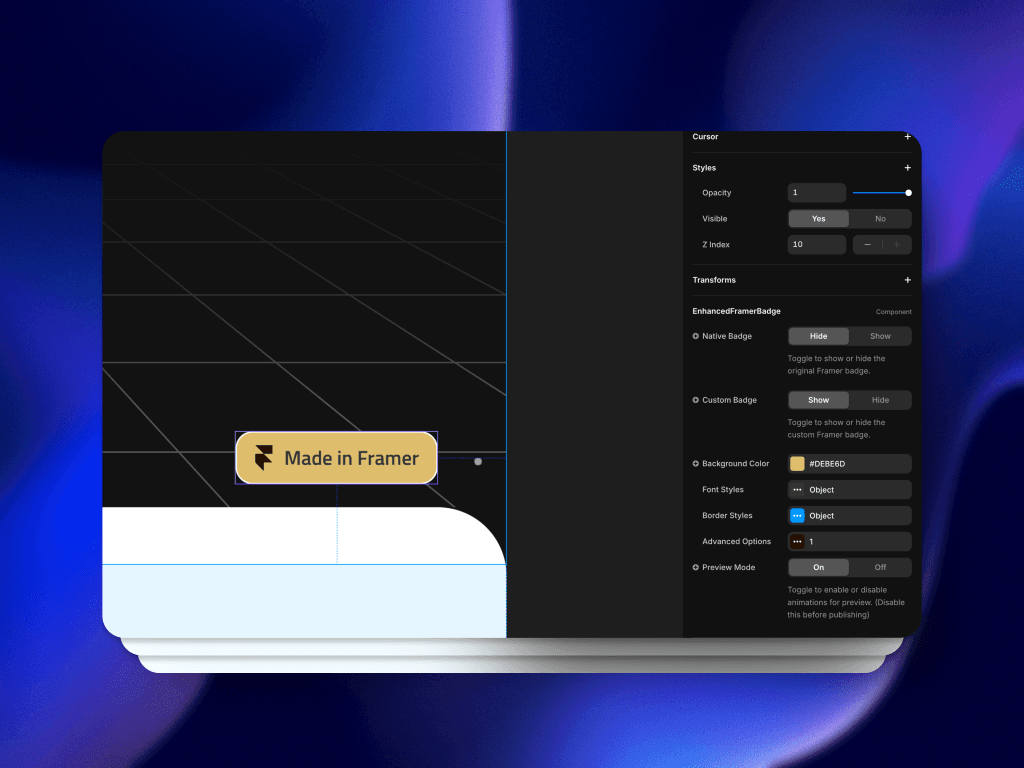1024x768 pixels.
Task: Click the Z Index label
Action: pos(716,245)
